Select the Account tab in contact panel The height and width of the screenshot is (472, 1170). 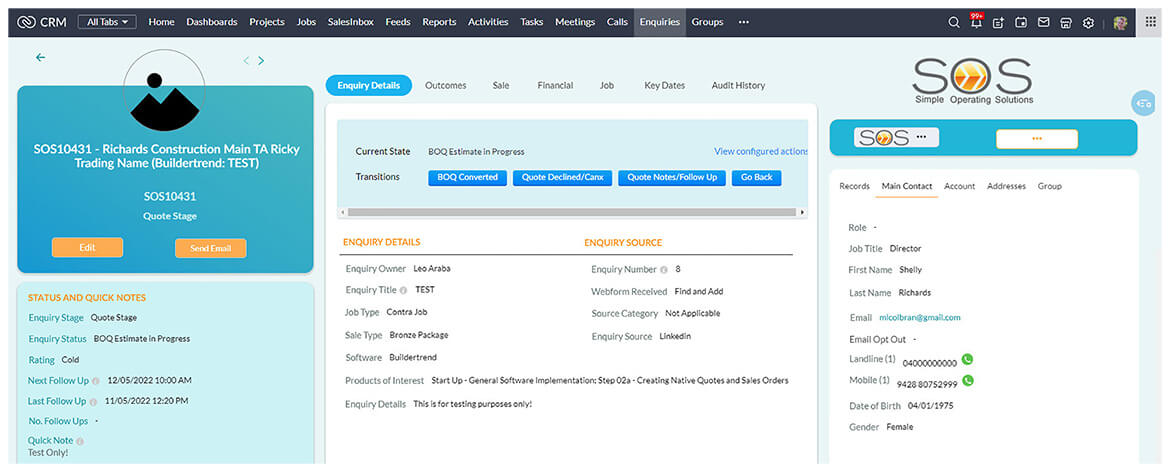click(x=959, y=186)
